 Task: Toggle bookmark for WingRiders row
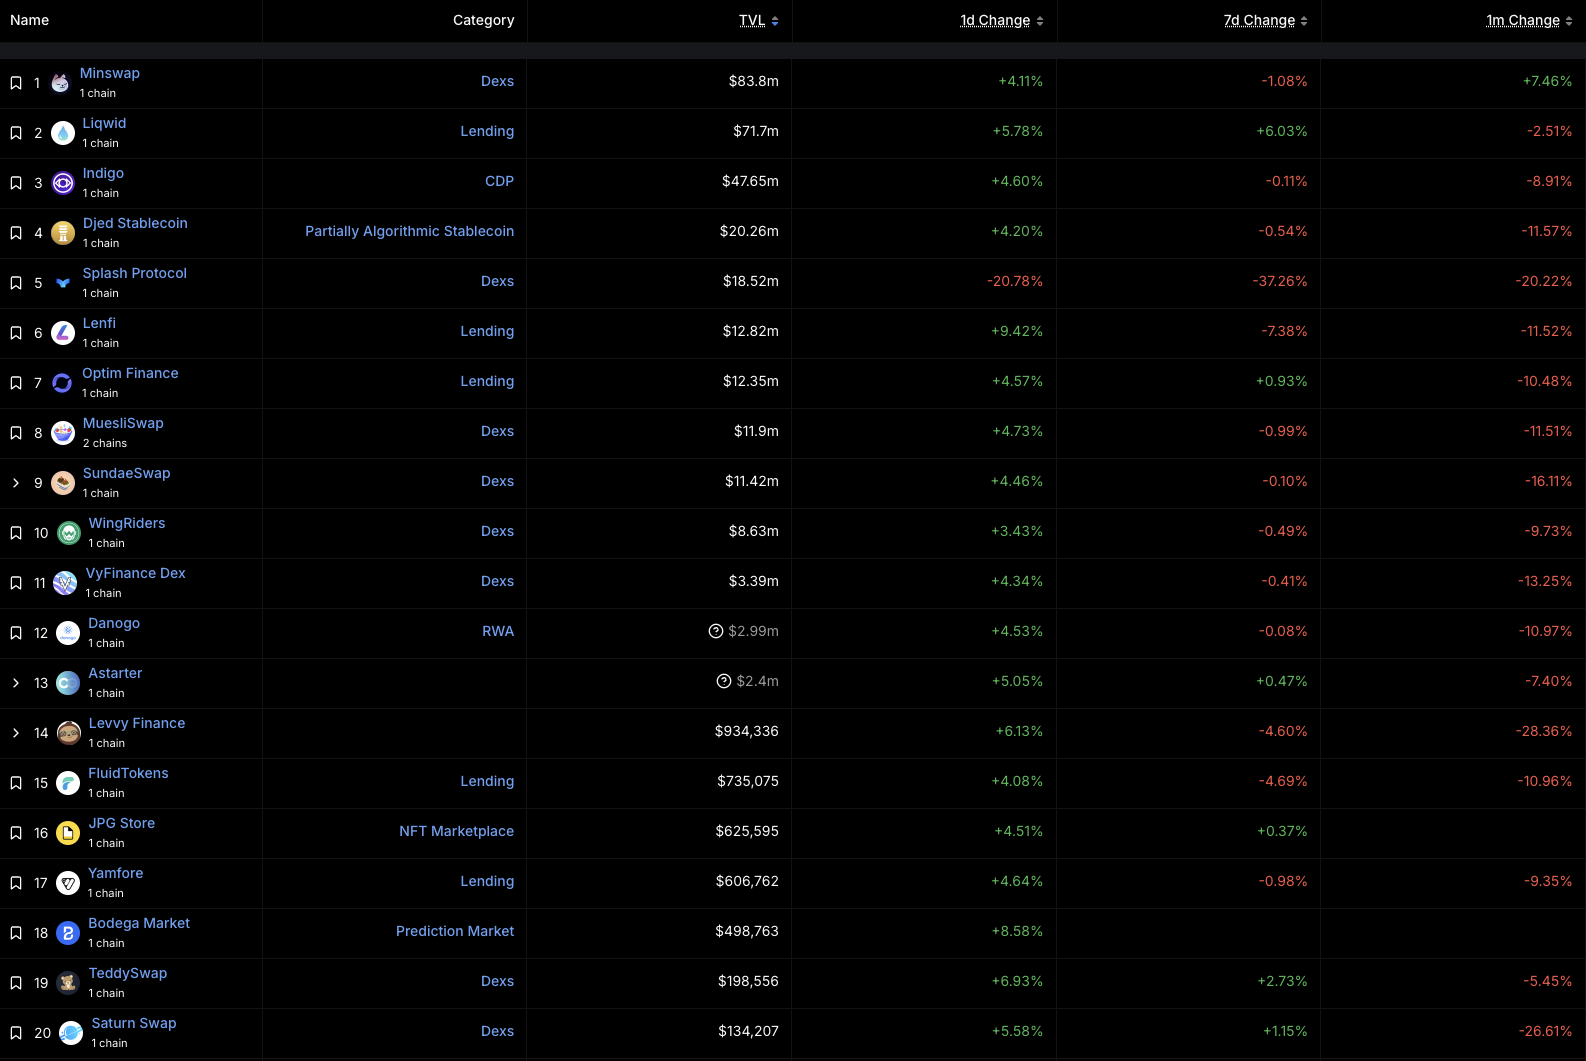coord(16,533)
